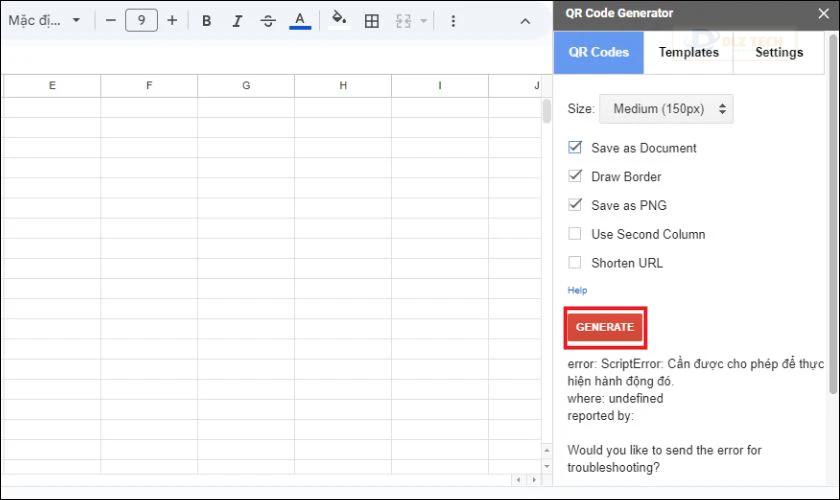
Task: Click the red GENERATE button
Action: [x=605, y=327]
